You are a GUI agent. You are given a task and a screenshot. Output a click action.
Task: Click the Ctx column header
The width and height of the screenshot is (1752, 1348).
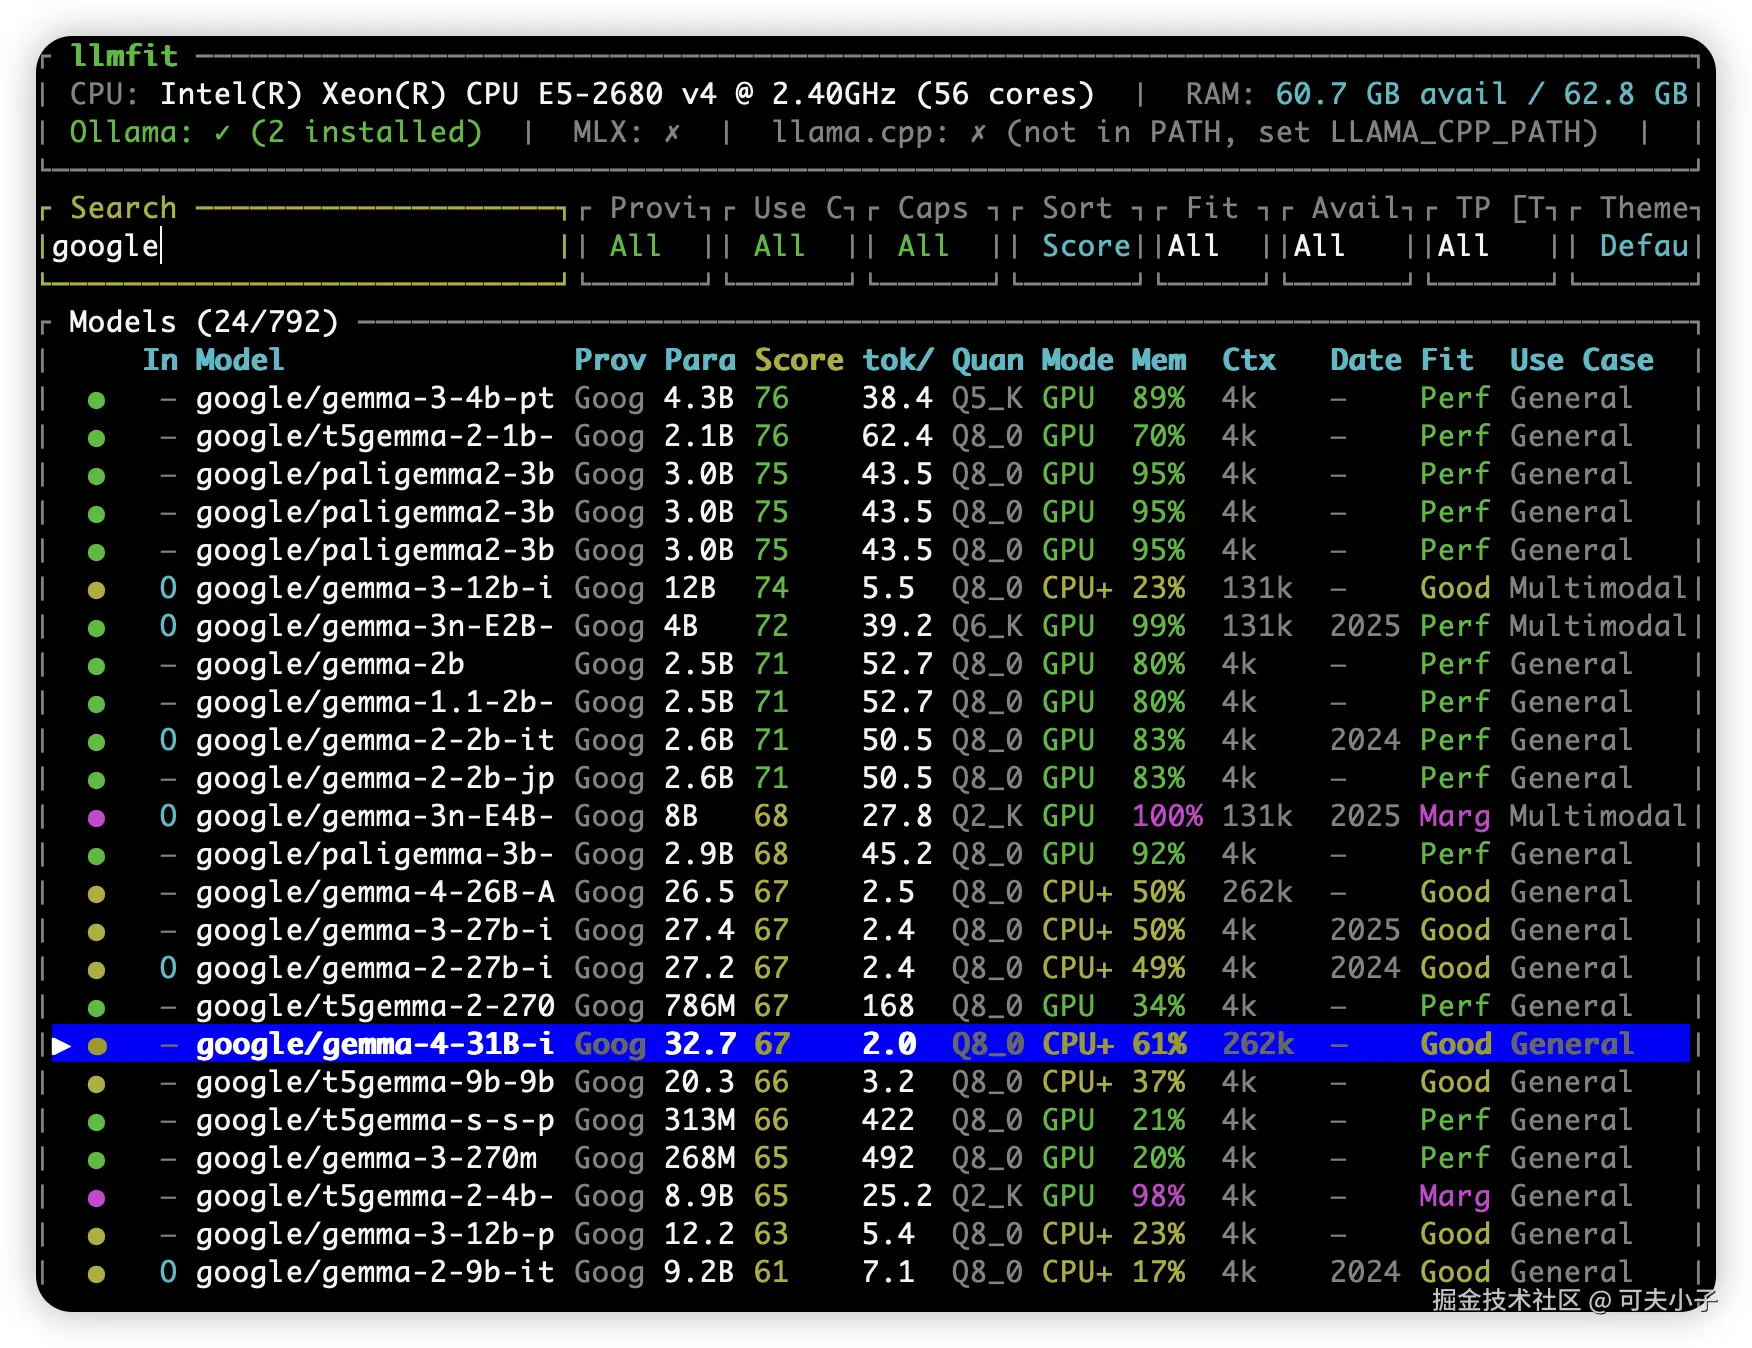pos(1249,360)
